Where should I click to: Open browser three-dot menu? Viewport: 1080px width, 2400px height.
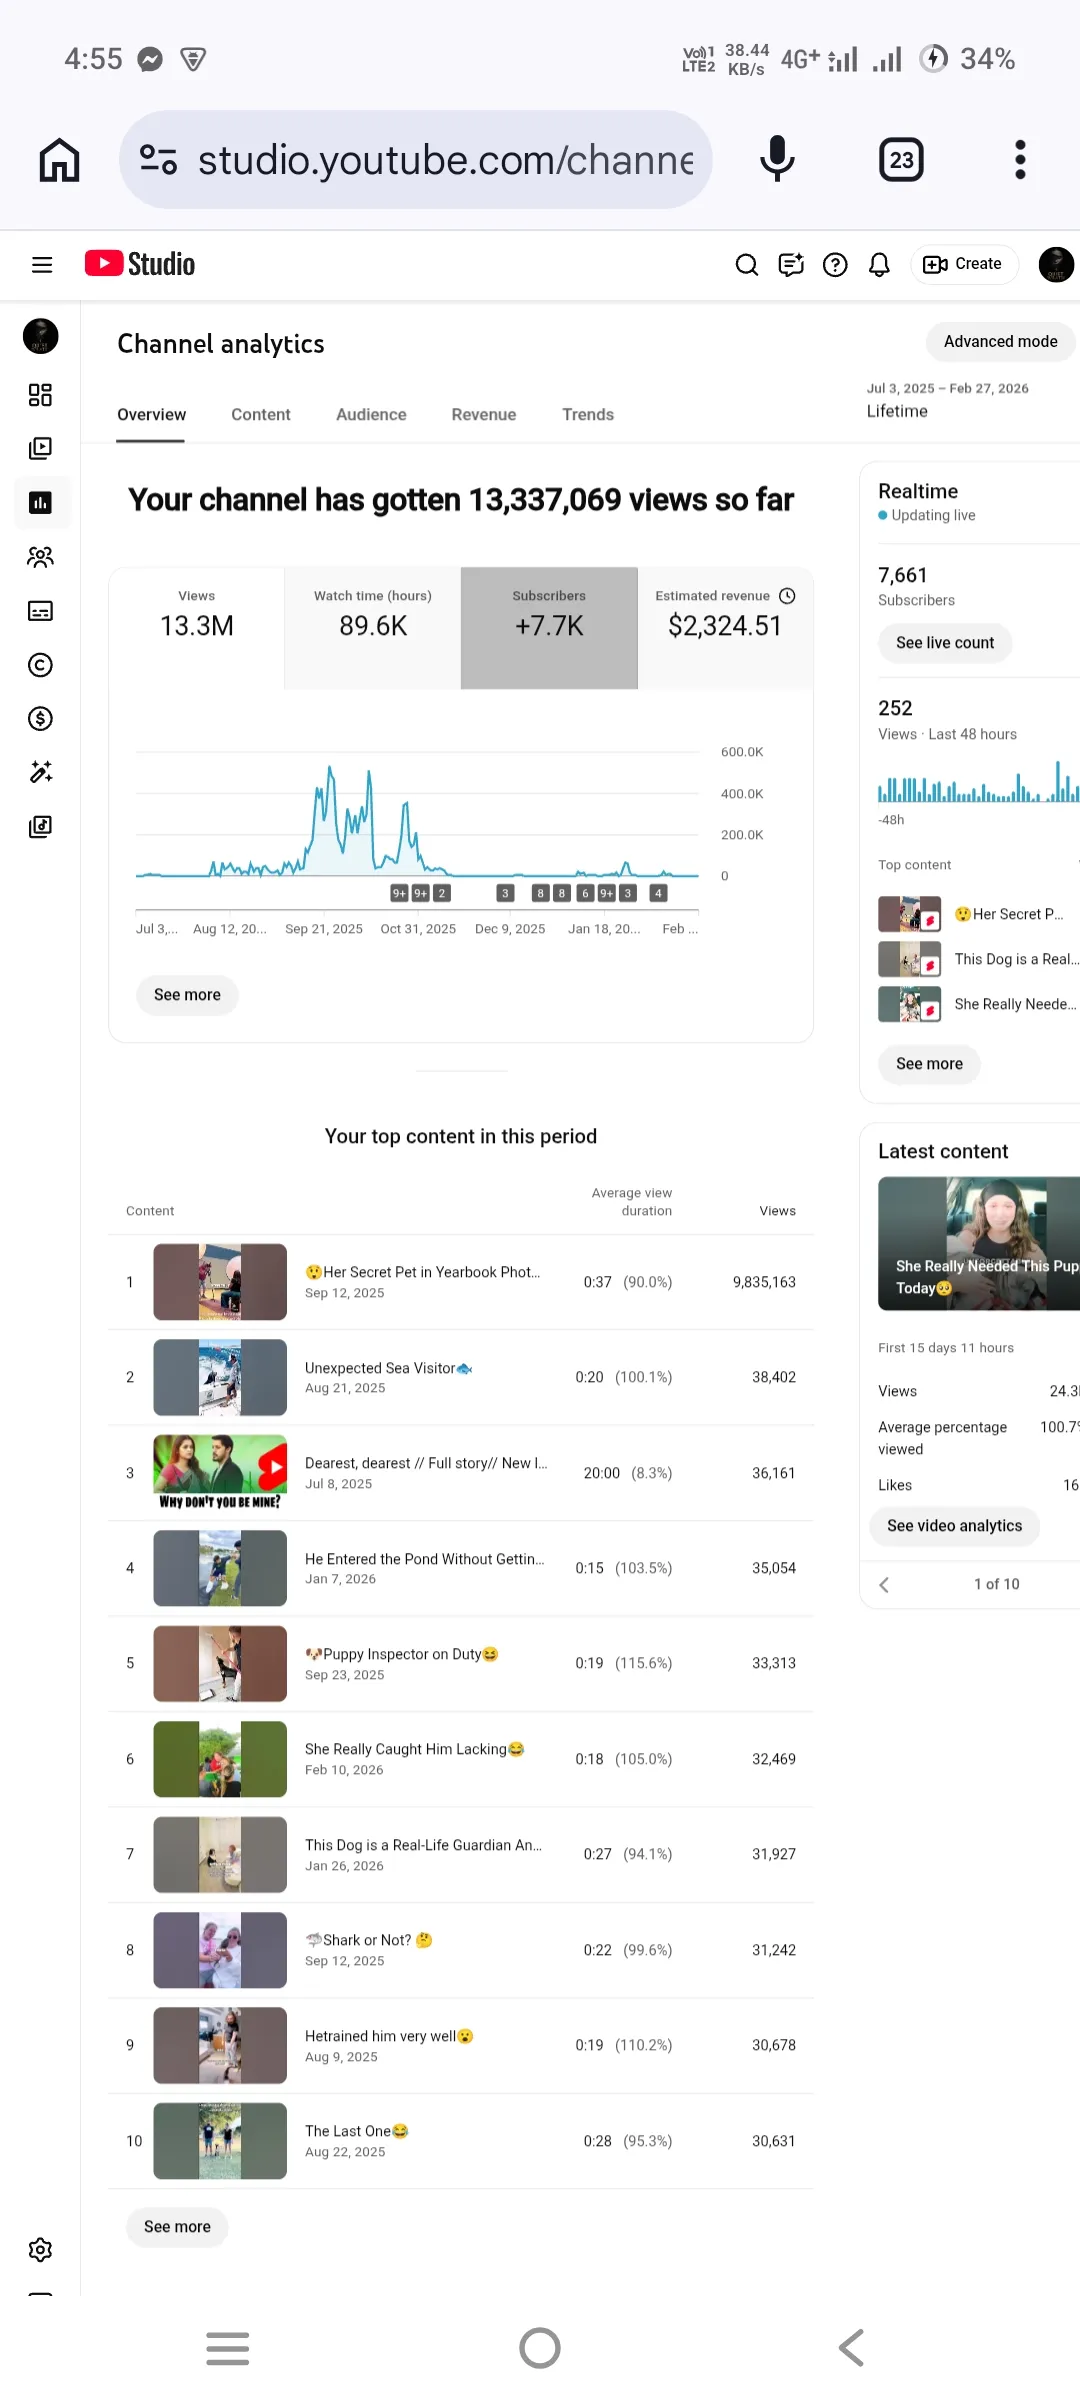(1020, 160)
